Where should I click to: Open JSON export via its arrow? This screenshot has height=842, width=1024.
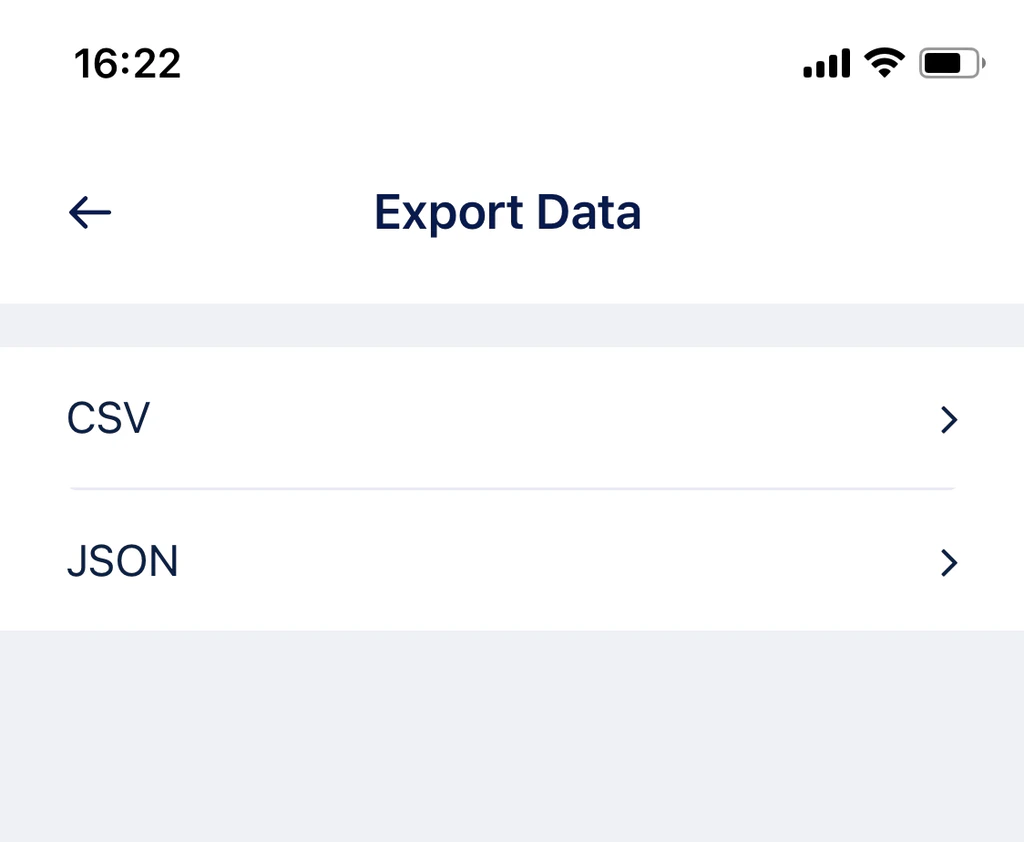tap(947, 563)
